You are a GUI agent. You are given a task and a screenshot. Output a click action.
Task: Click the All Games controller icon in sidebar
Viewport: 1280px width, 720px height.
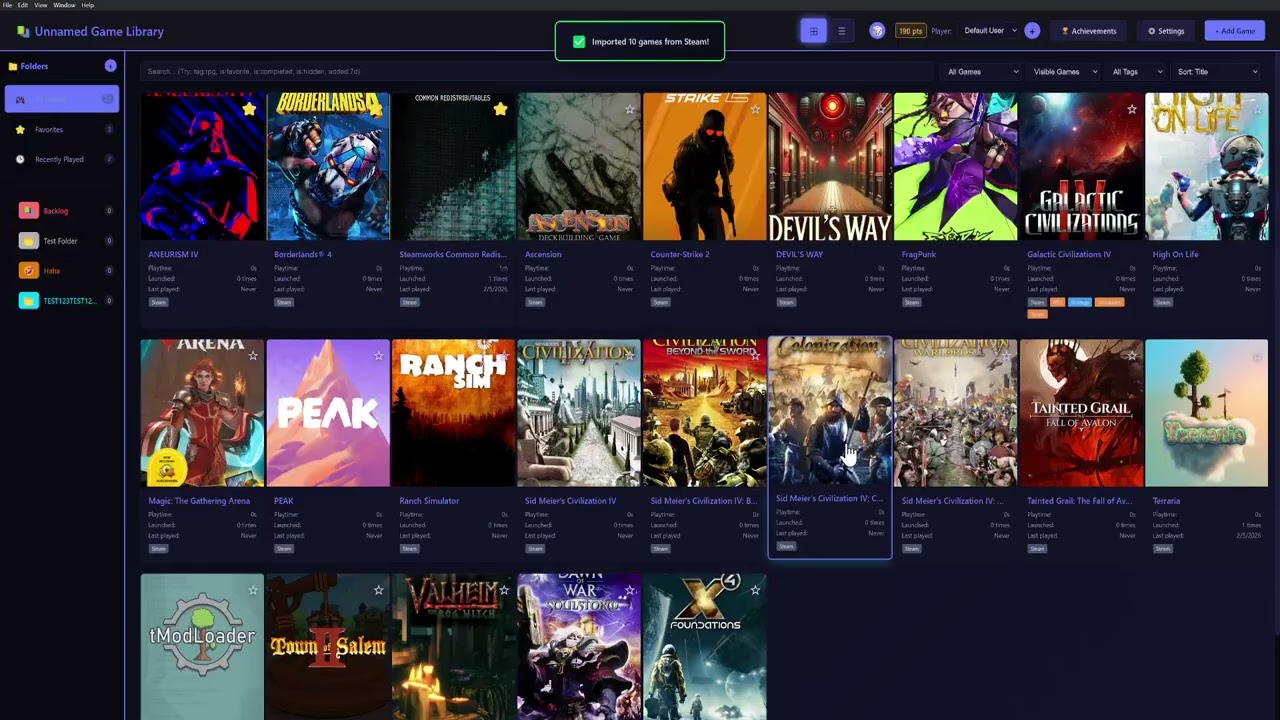click(x=20, y=99)
